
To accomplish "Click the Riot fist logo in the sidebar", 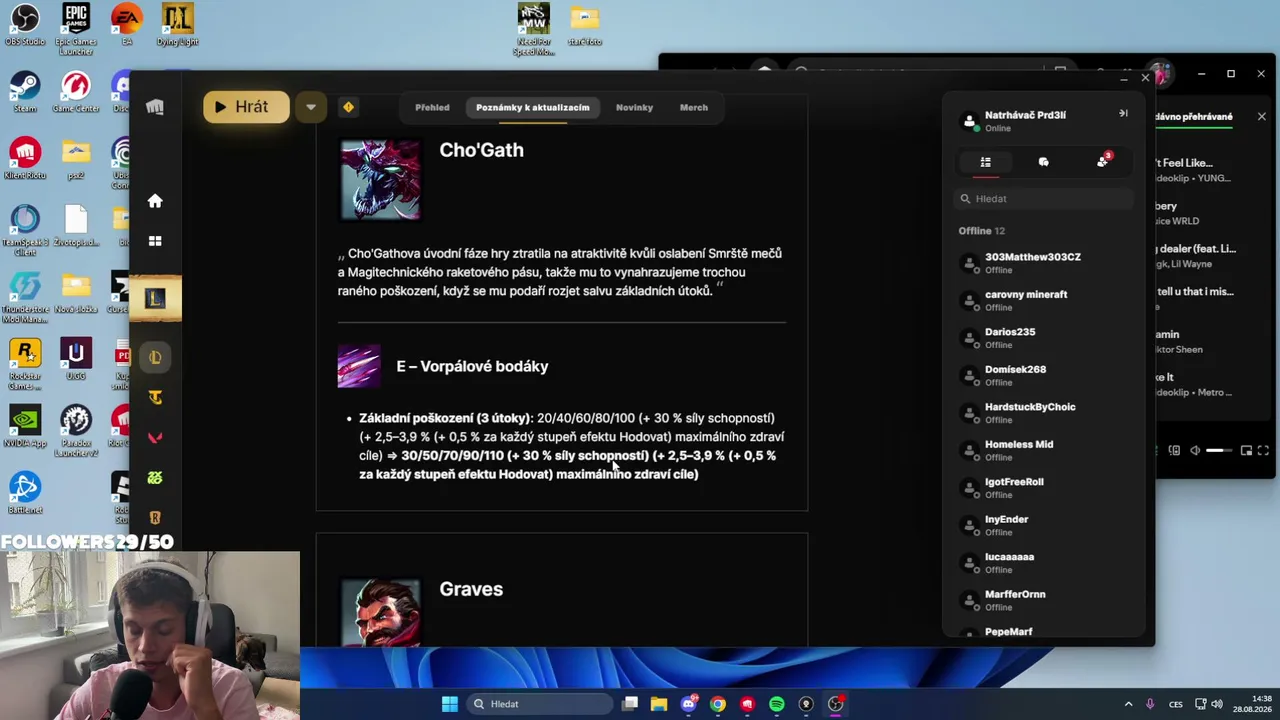I will (x=155, y=107).
